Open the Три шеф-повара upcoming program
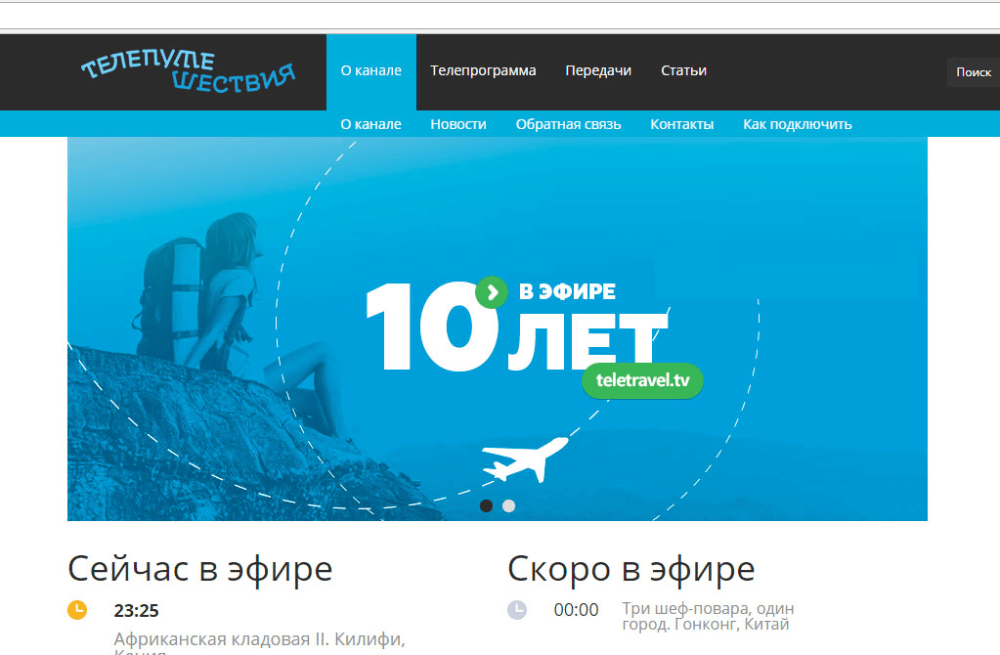 [707, 616]
